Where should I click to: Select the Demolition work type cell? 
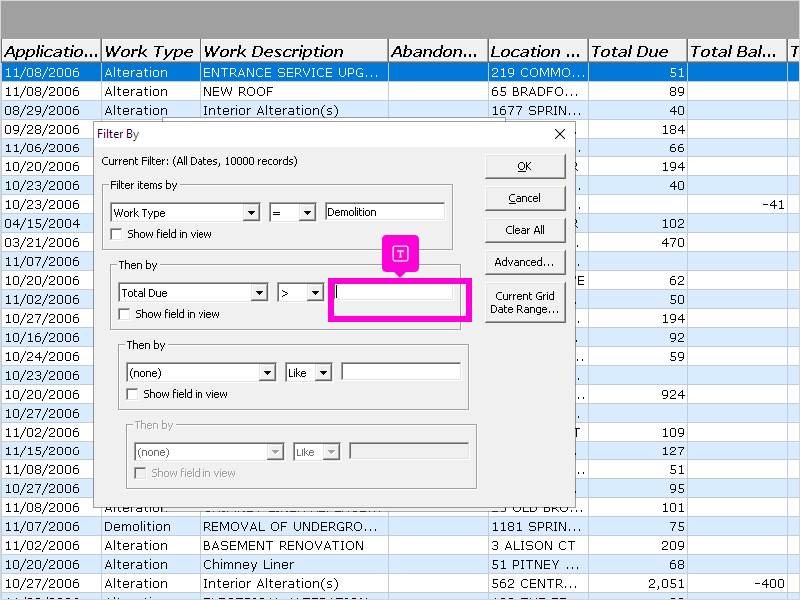[x=151, y=527]
